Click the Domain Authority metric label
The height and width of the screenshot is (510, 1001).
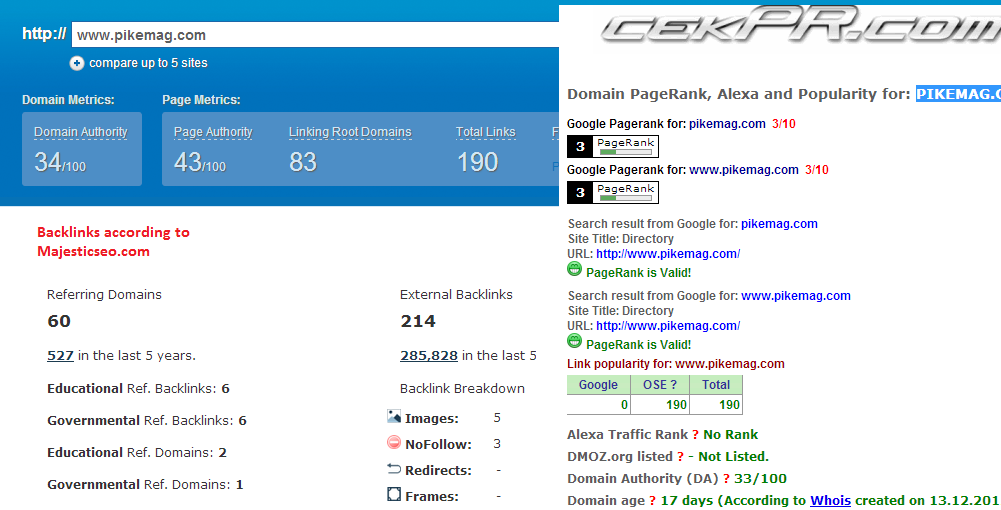(x=80, y=132)
